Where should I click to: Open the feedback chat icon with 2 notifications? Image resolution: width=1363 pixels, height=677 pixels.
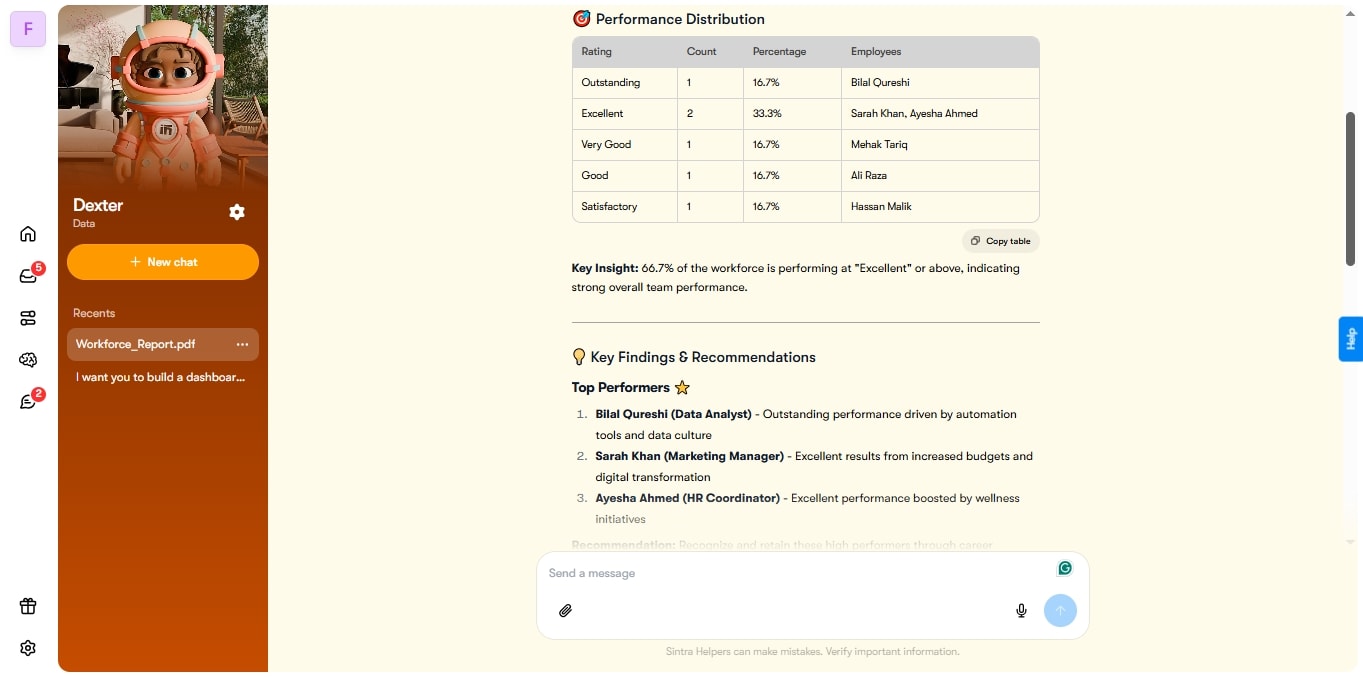click(27, 400)
